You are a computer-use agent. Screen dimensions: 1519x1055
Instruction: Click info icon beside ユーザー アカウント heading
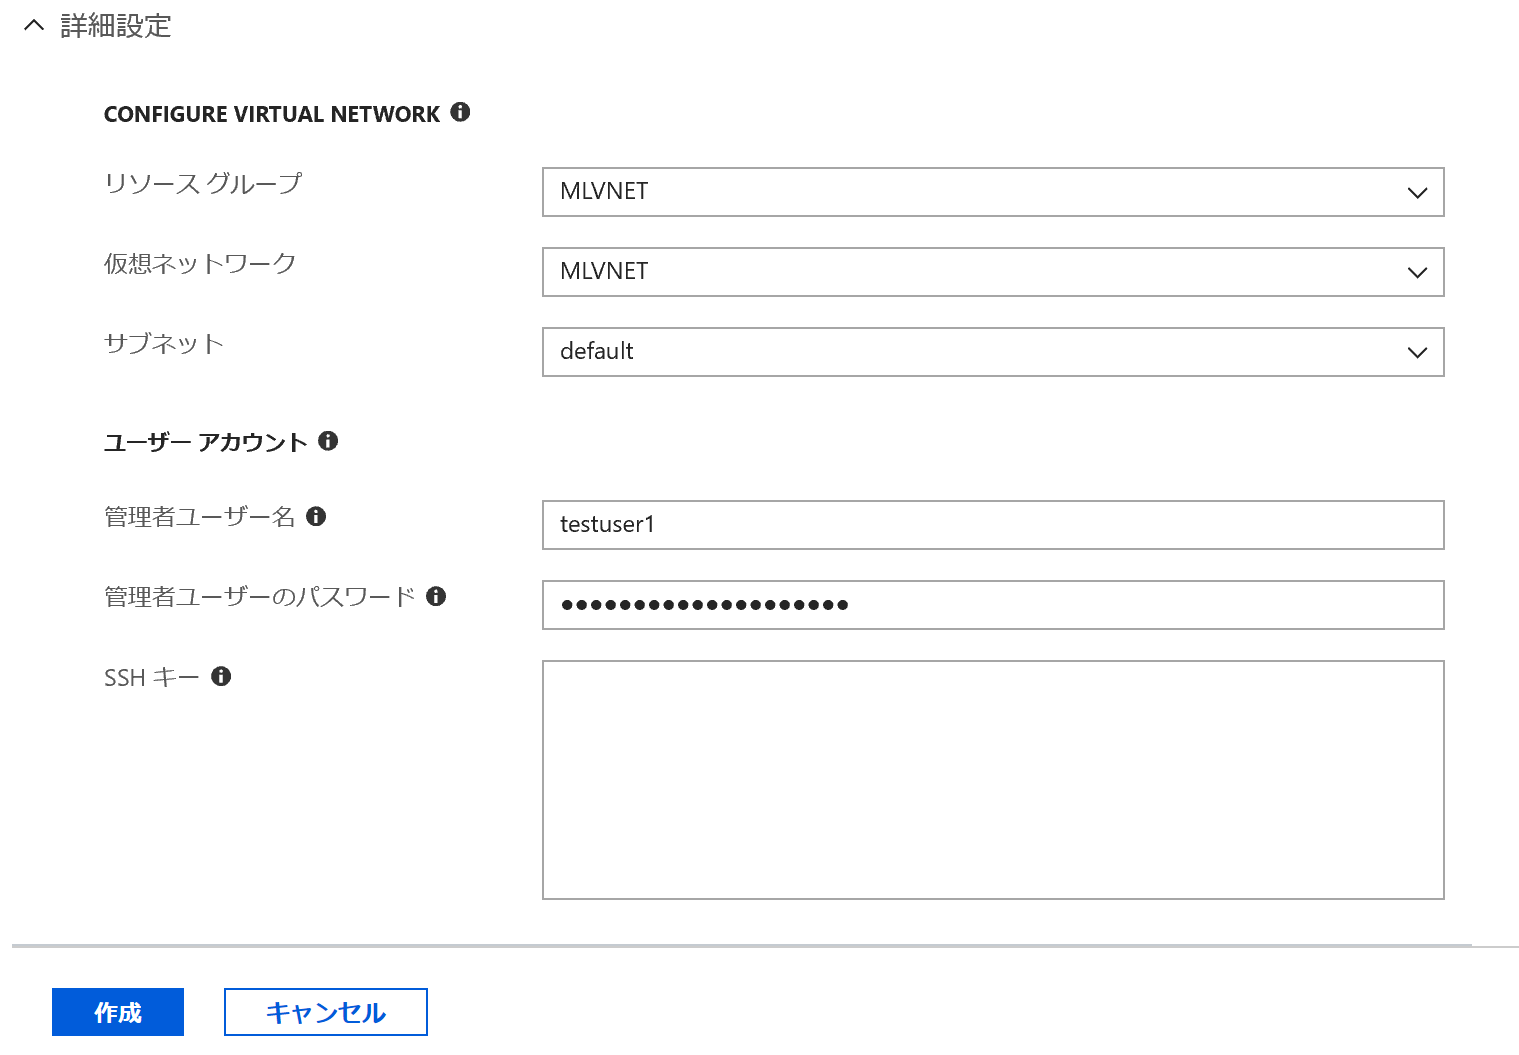(x=328, y=440)
